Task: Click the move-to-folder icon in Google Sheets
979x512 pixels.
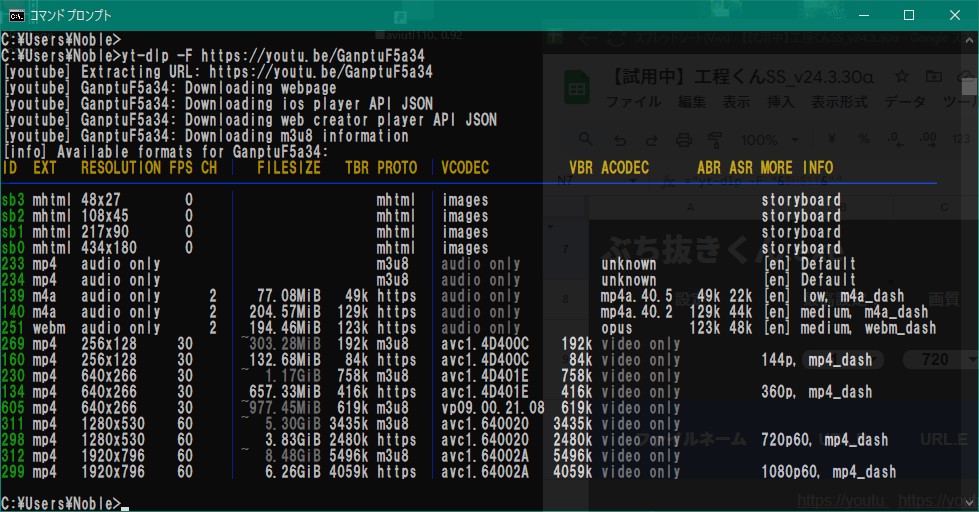Action: 933,77
